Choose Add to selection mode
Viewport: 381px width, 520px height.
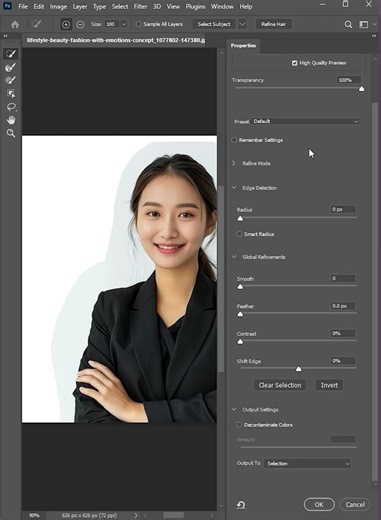(x=66, y=24)
